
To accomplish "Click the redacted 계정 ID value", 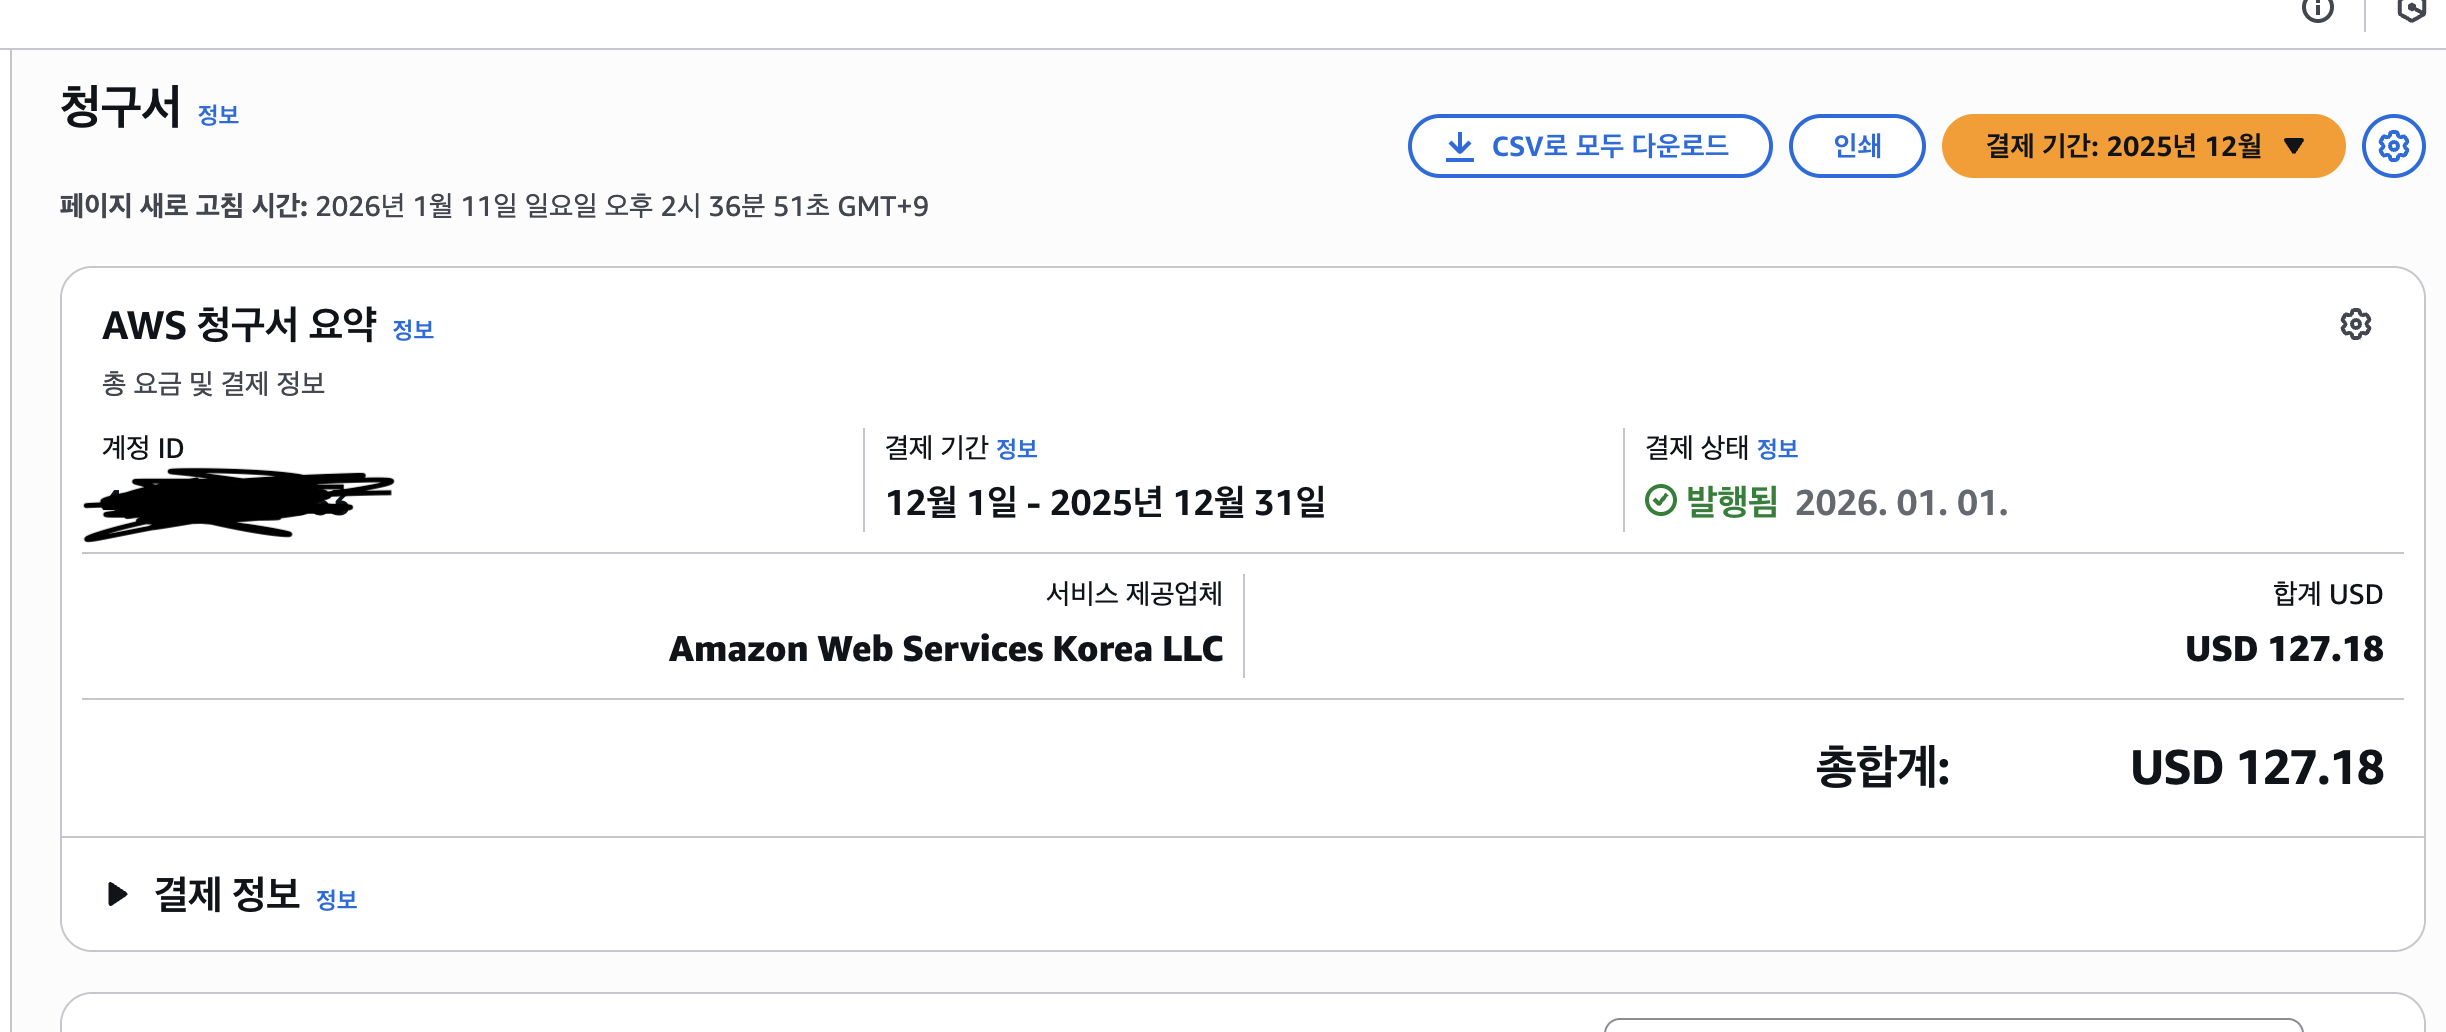I will (x=238, y=503).
